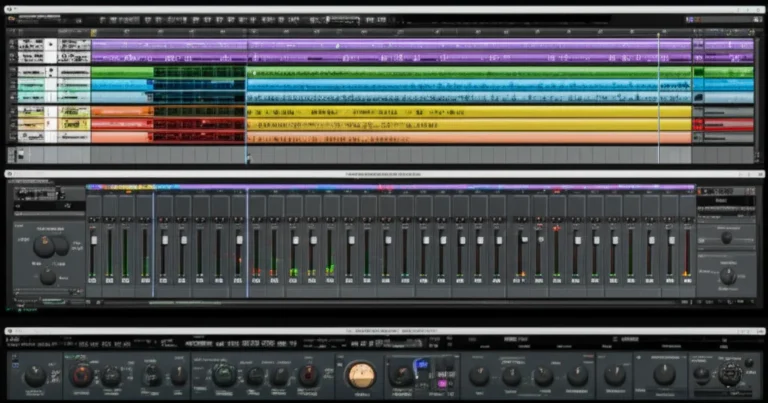Click the transport display in the arrangement toolbar

coord(343,20)
